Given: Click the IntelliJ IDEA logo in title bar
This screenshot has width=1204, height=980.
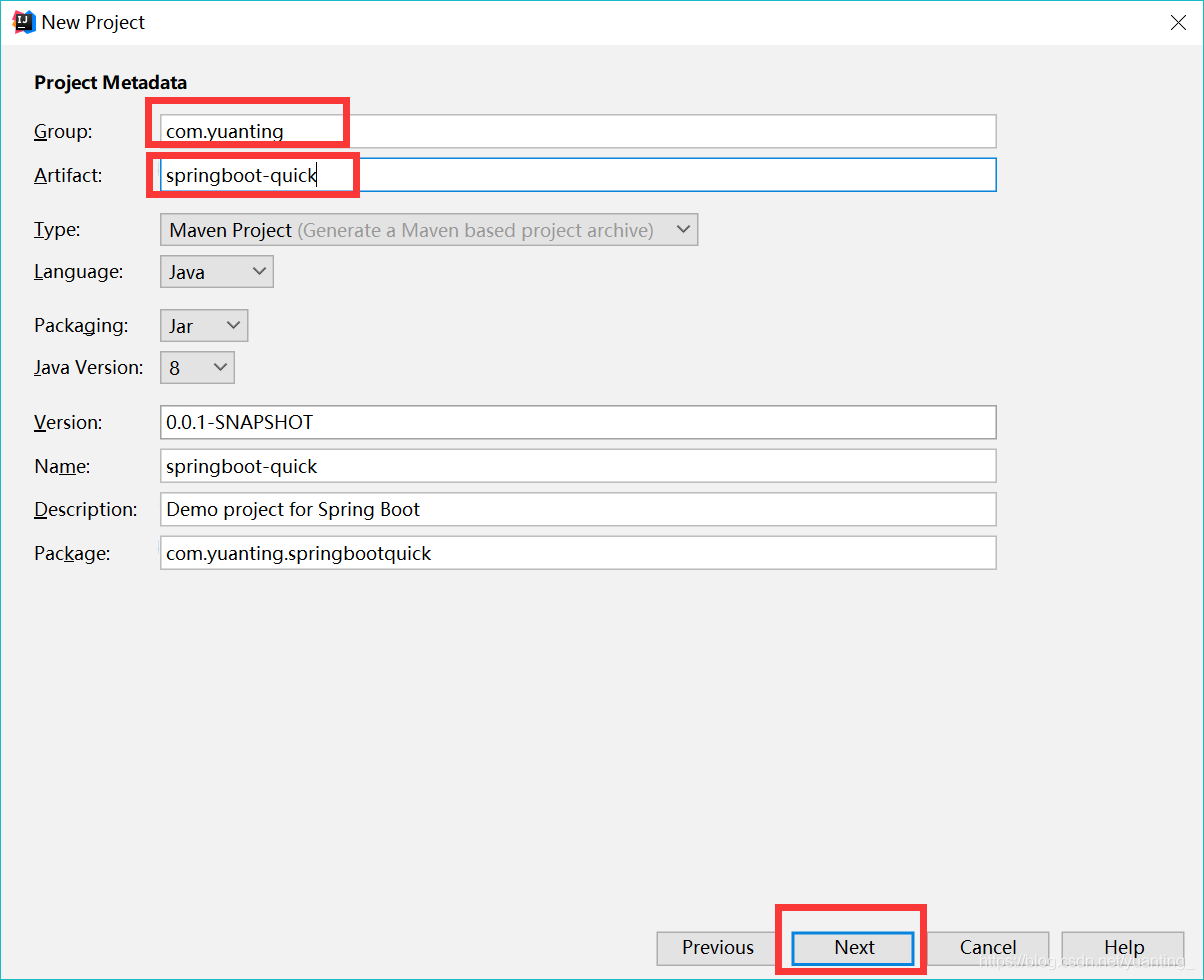Looking at the screenshot, I should [x=22, y=22].
